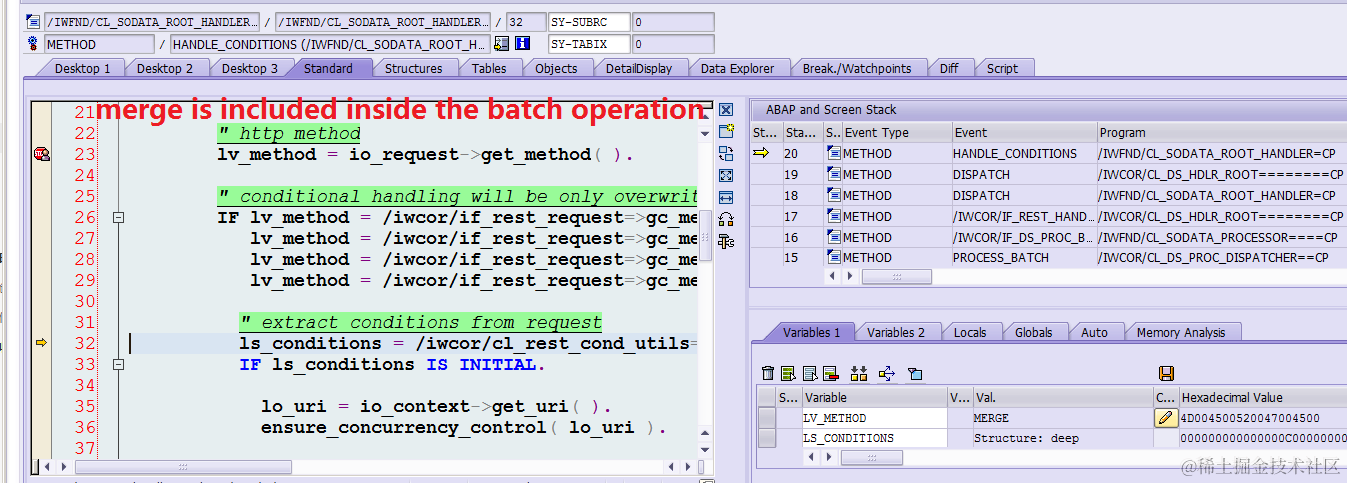Click the tool settings wrench icon
This screenshot has width=1347, height=483.
[x=727, y=241]
